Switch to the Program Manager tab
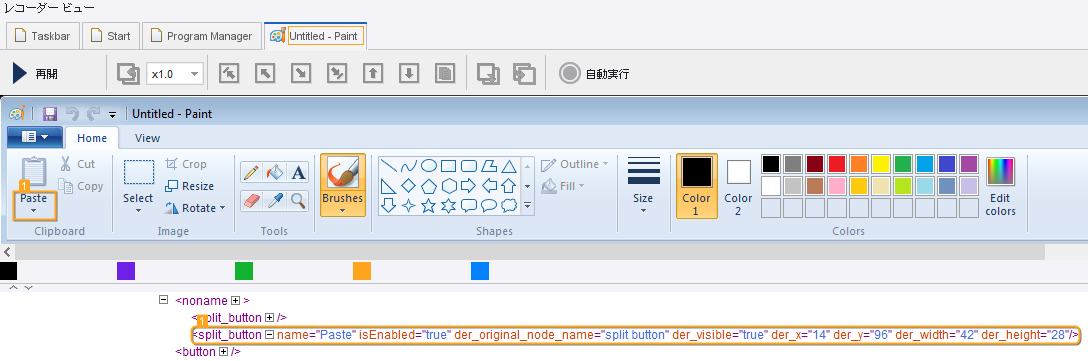 [202, 36]
